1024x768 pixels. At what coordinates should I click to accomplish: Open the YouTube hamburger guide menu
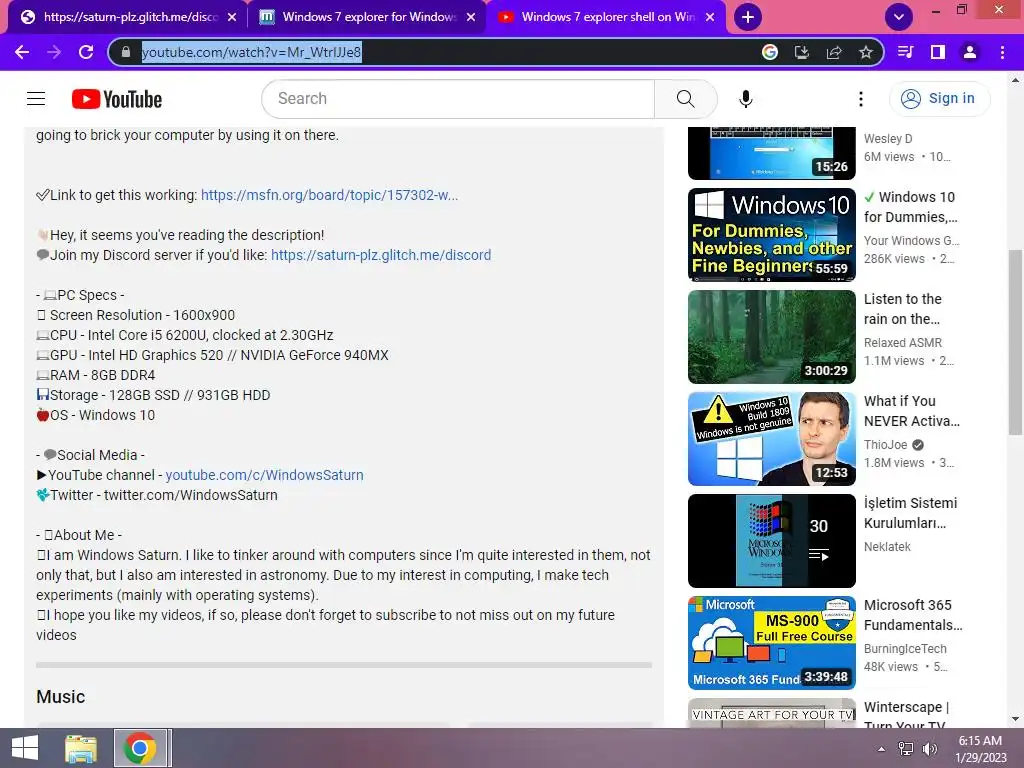[x=36, y=99]
